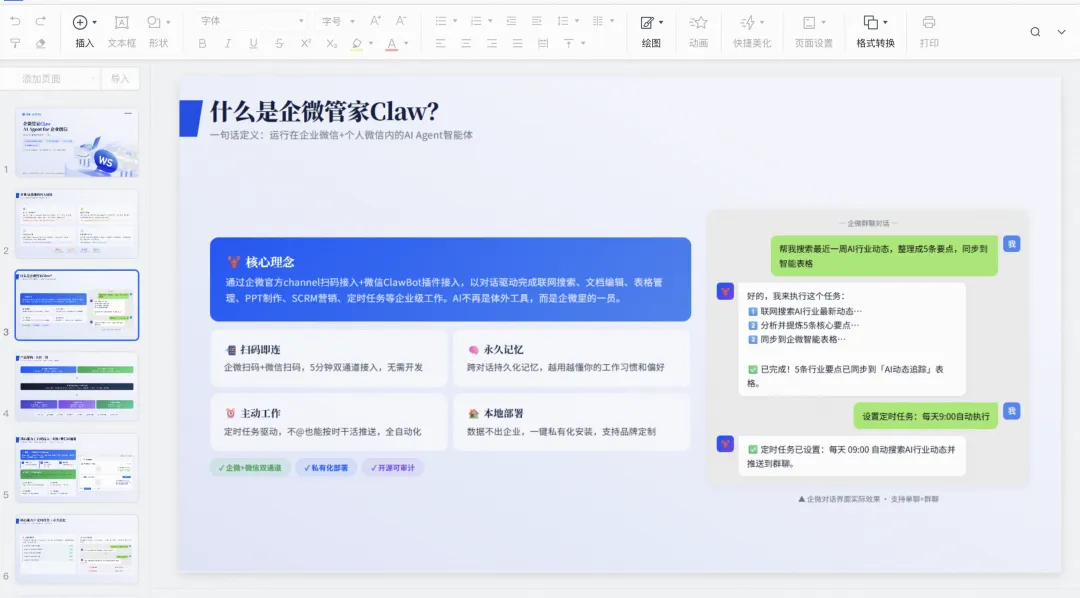The height and width of the screenshot is (598, 1080).
Task: Toggle underline formatting
Action: tap(253, 43)
